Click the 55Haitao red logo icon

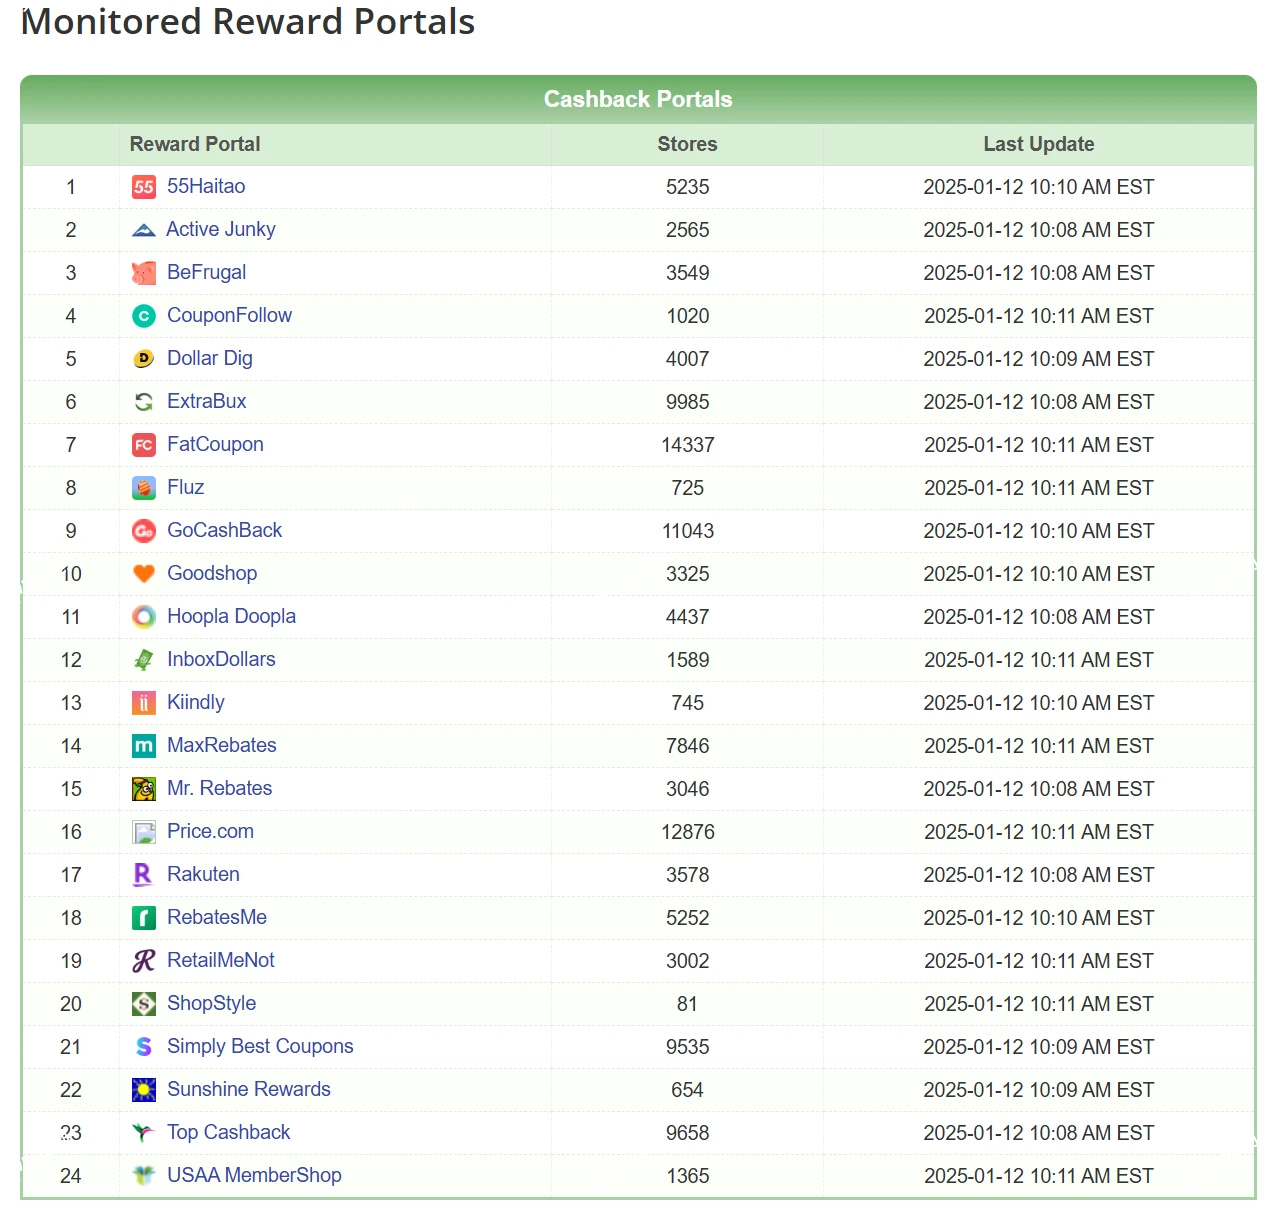tap(144, 187)
